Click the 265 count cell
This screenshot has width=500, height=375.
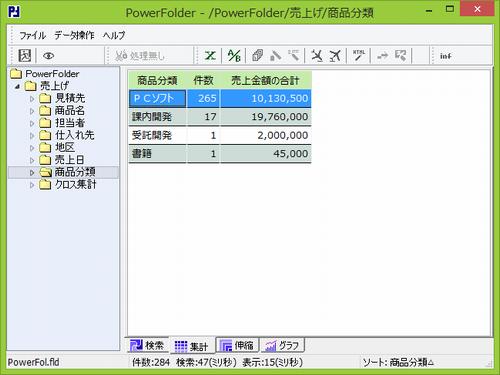(x=203, y=99)
